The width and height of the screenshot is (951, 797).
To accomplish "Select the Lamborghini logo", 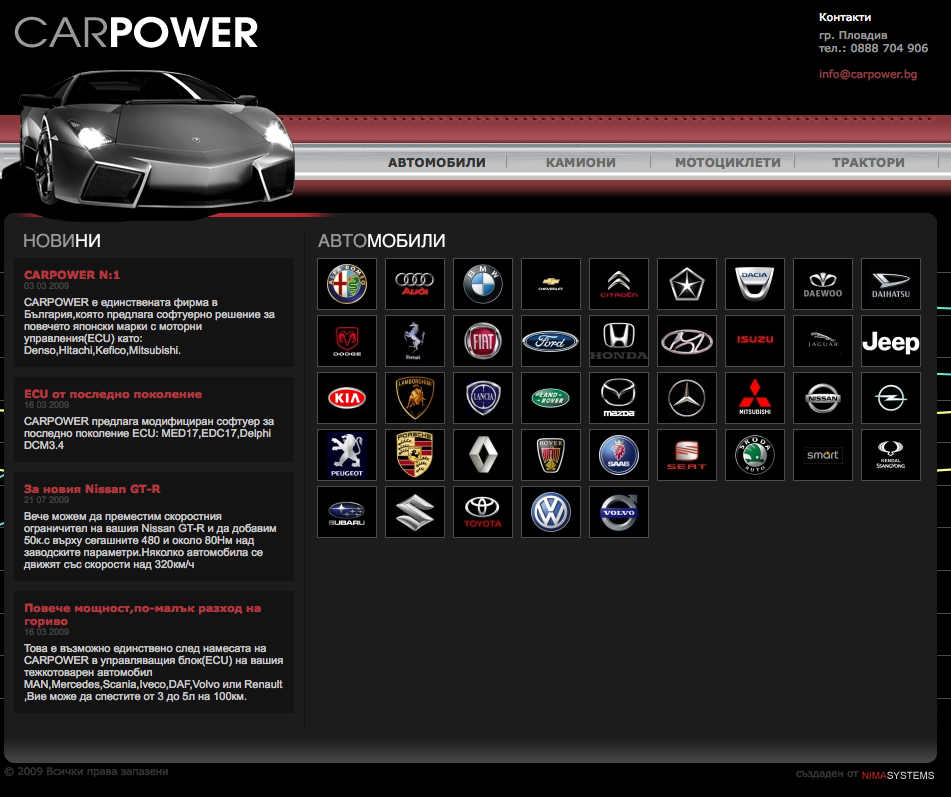I will [415, 398].
